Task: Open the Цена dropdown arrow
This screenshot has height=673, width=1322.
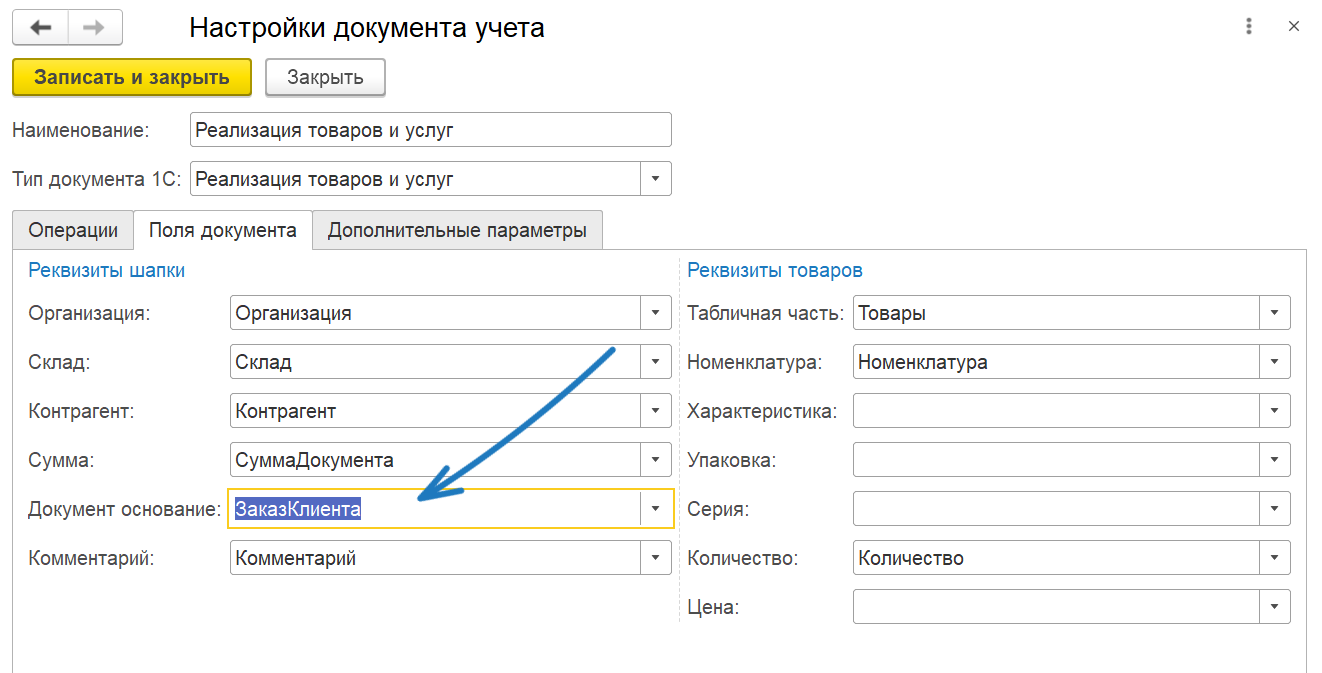Action: (1274, 607)
